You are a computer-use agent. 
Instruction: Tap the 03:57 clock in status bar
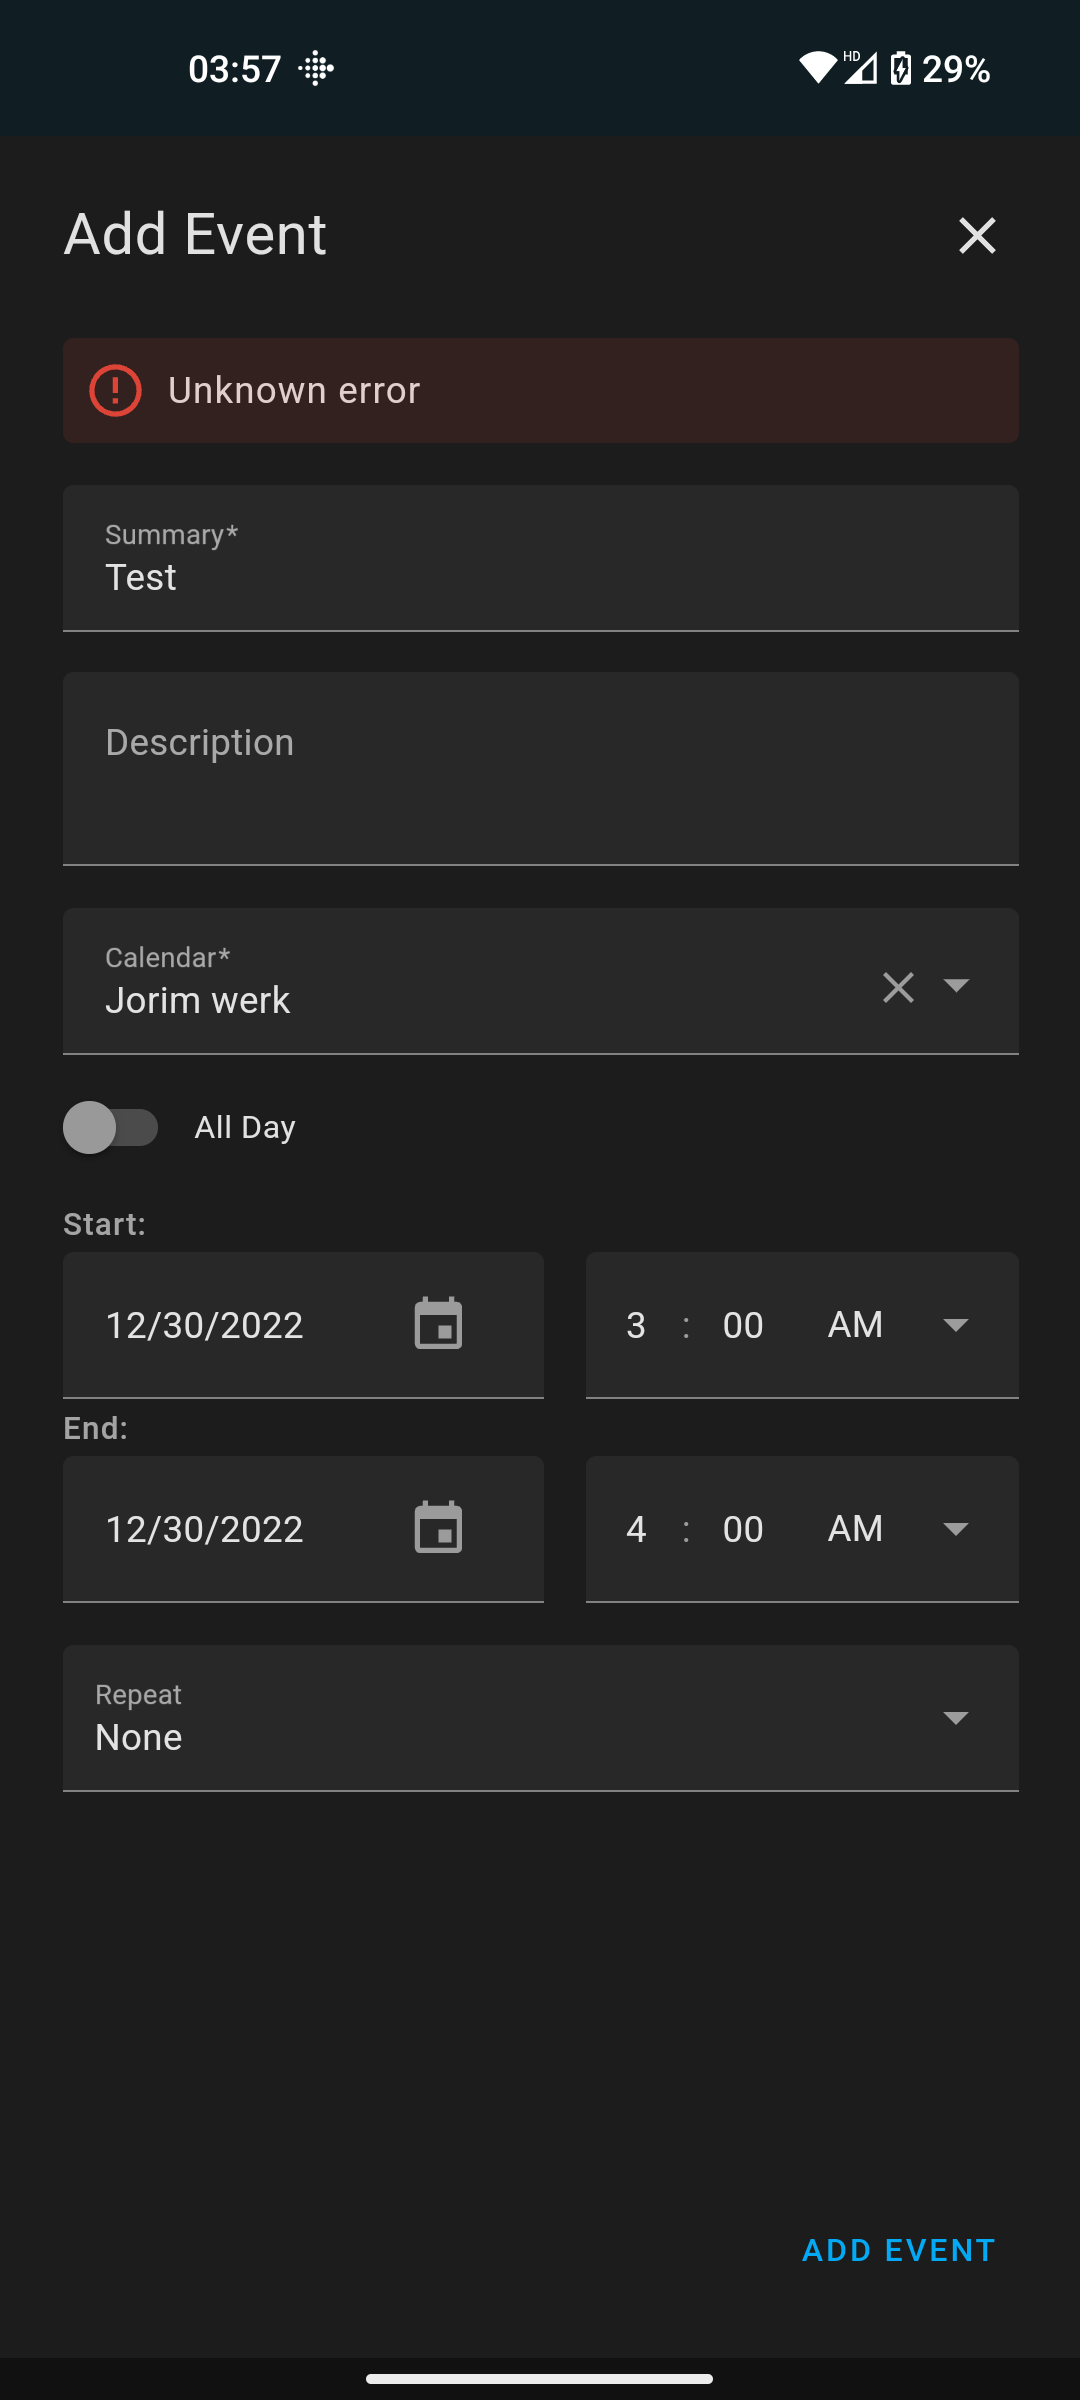[x=235, y=69]
